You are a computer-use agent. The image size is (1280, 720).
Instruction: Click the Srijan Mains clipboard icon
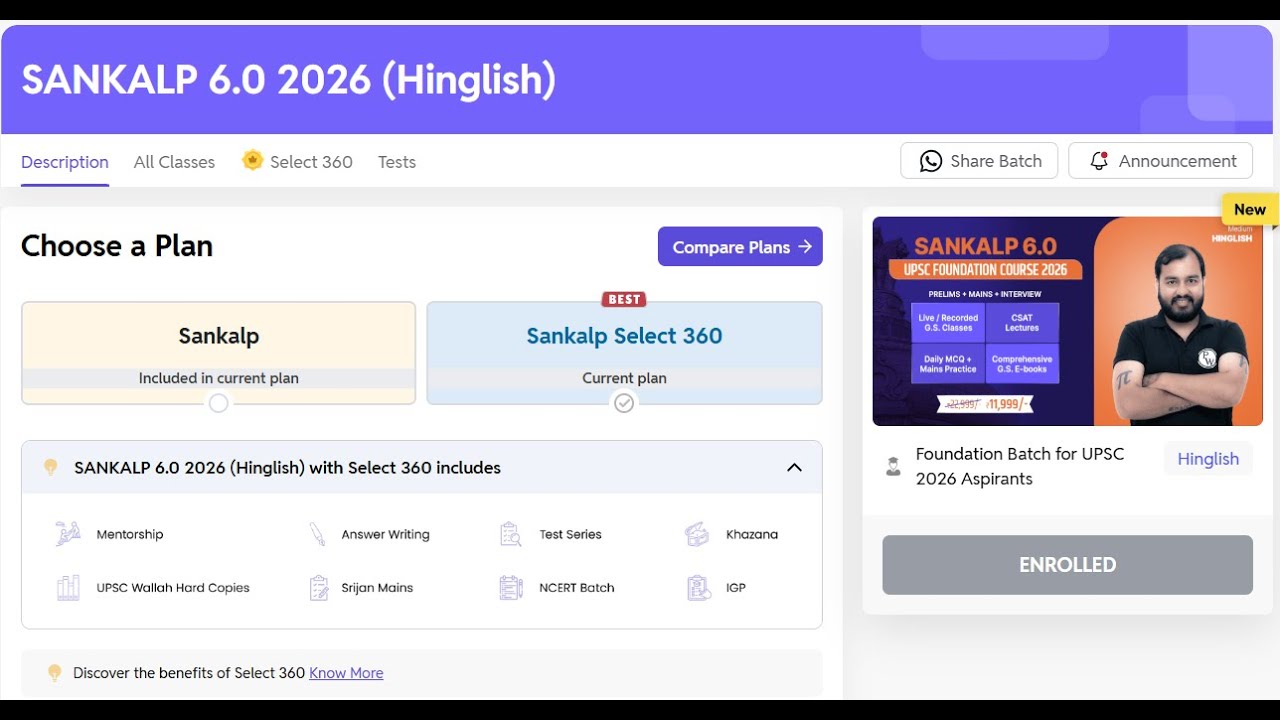tap(319, 588)
